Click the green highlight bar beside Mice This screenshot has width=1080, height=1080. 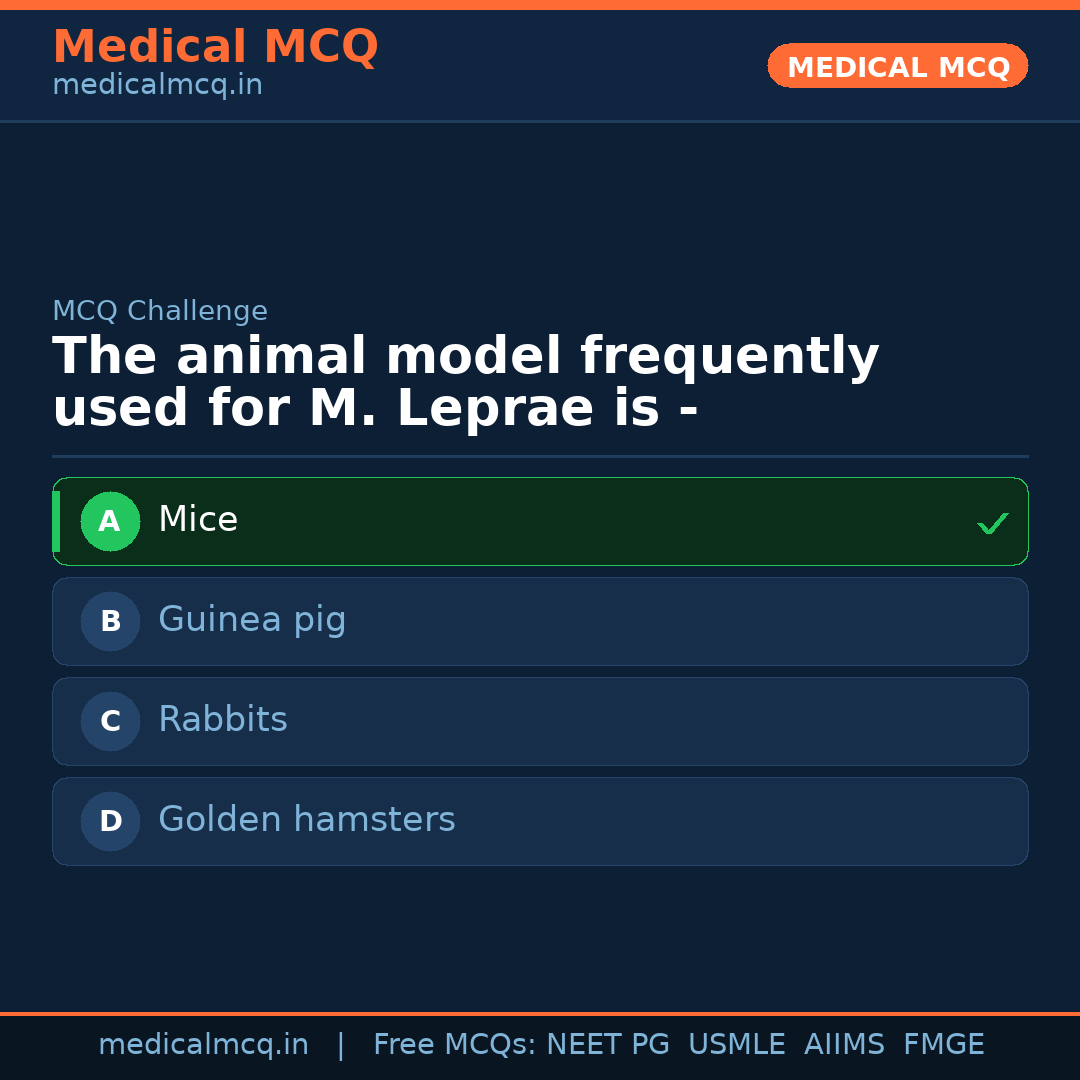tap(57, 521)
